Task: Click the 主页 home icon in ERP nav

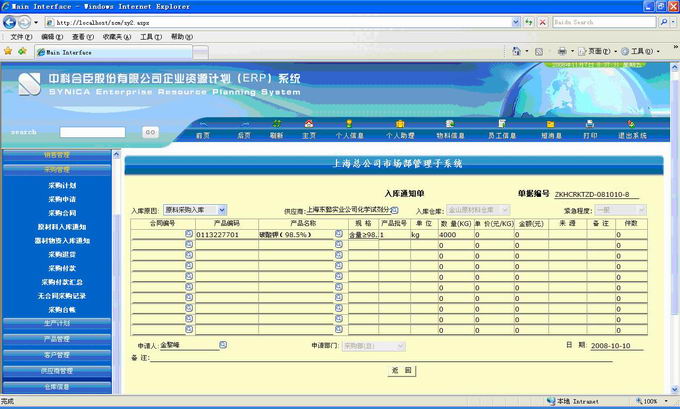Action: point(309,124)
